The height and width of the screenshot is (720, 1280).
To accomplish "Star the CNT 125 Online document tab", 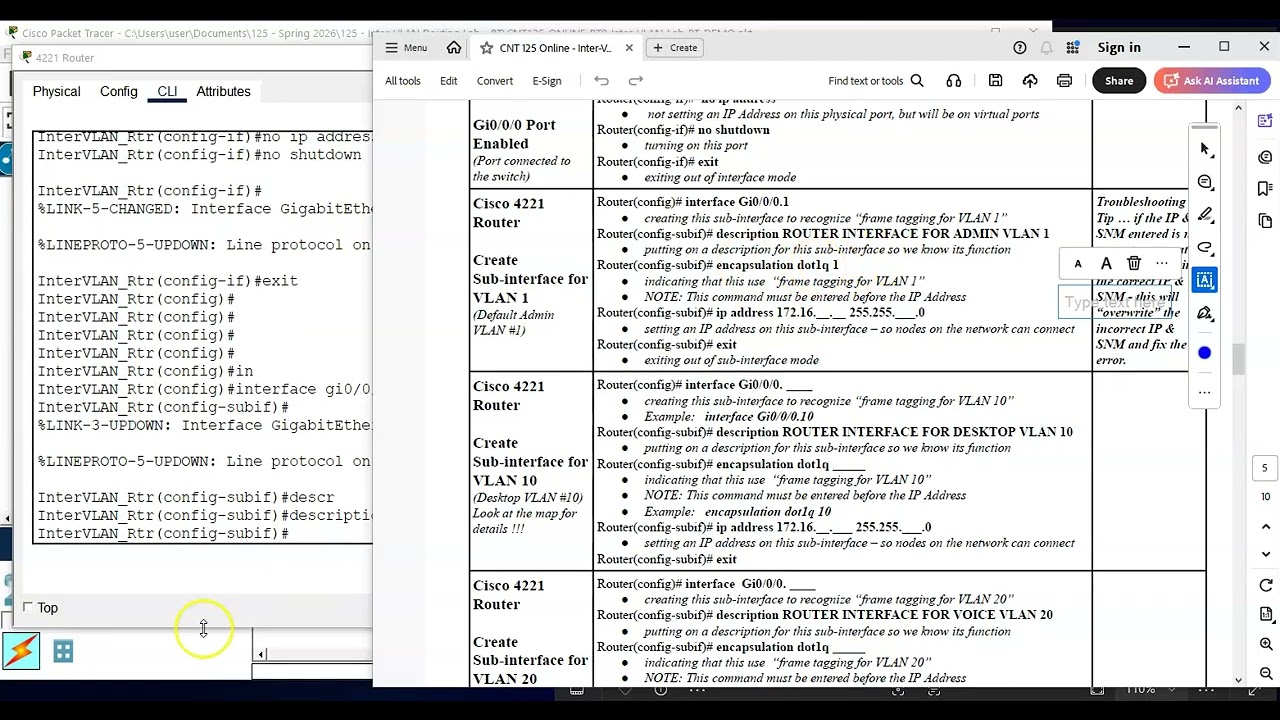I will click(x=486, y=48).
